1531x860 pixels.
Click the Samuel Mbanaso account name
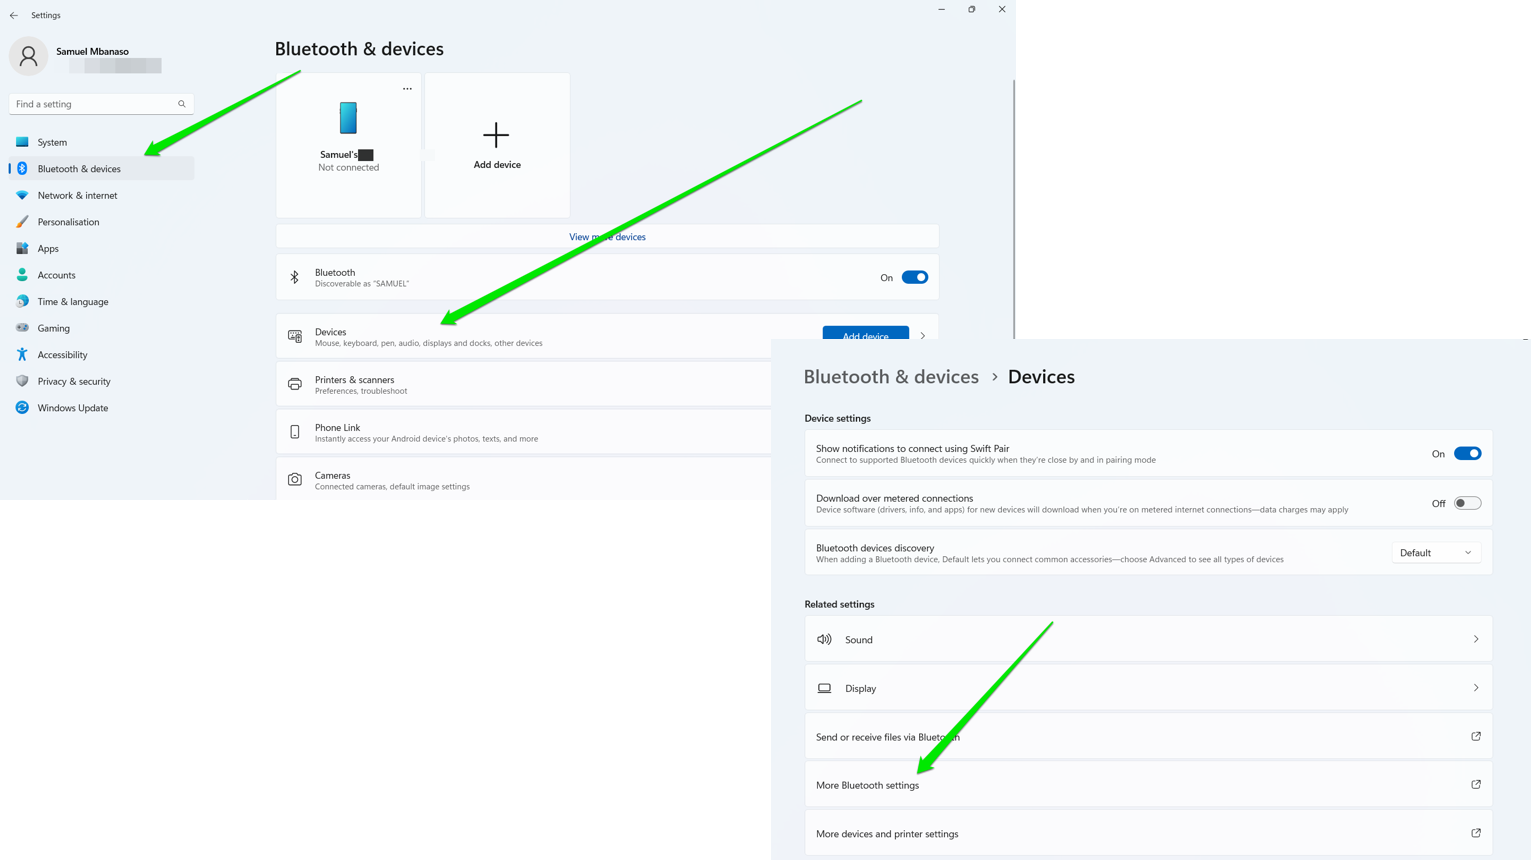[92, 51]
